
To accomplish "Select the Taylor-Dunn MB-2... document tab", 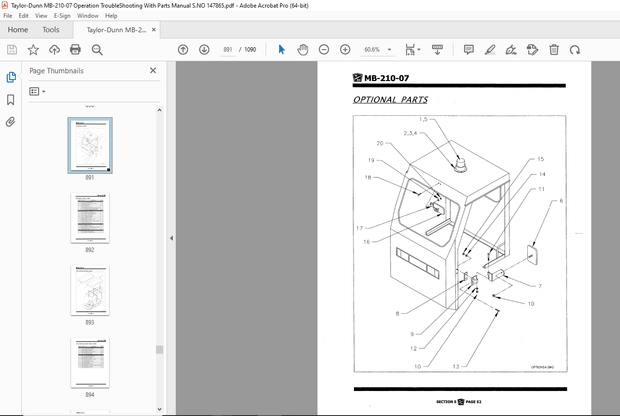I will (x=116, y=30).
